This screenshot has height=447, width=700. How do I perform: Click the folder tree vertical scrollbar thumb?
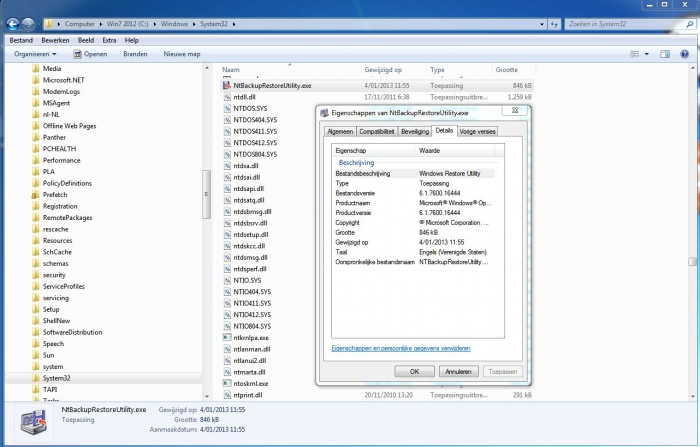(x=206, y=194)
